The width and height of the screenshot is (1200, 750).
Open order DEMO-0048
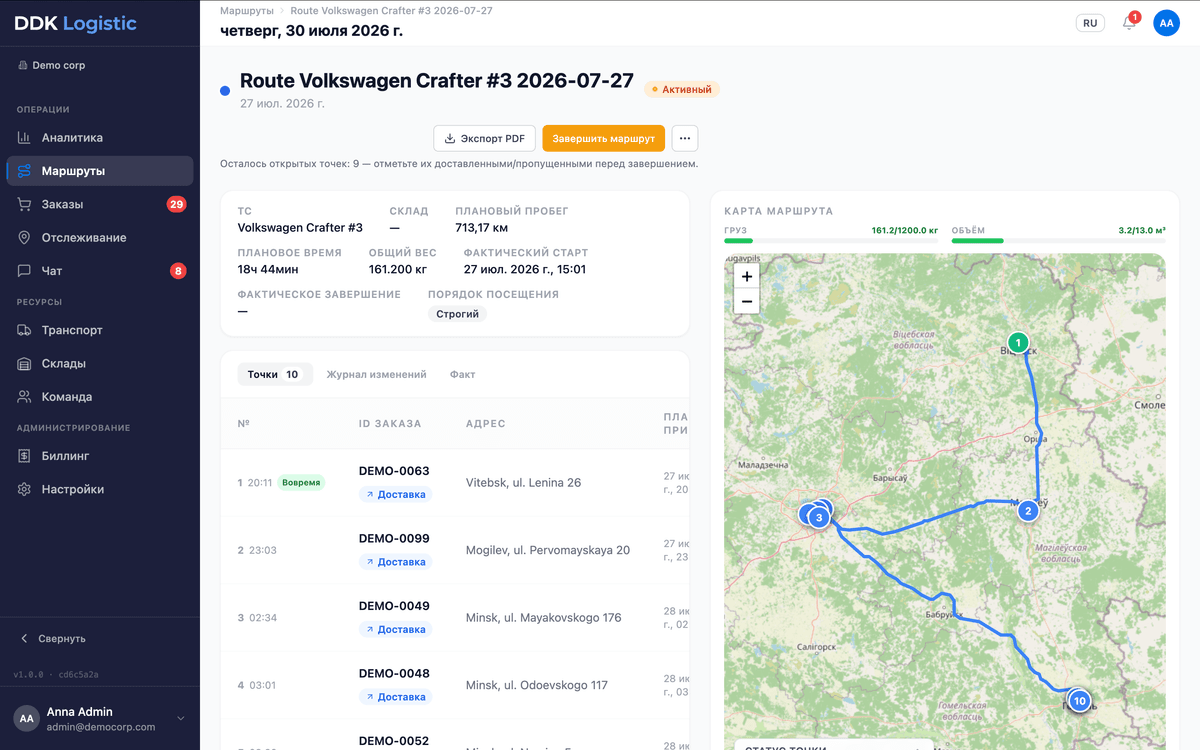click(394, 673)
